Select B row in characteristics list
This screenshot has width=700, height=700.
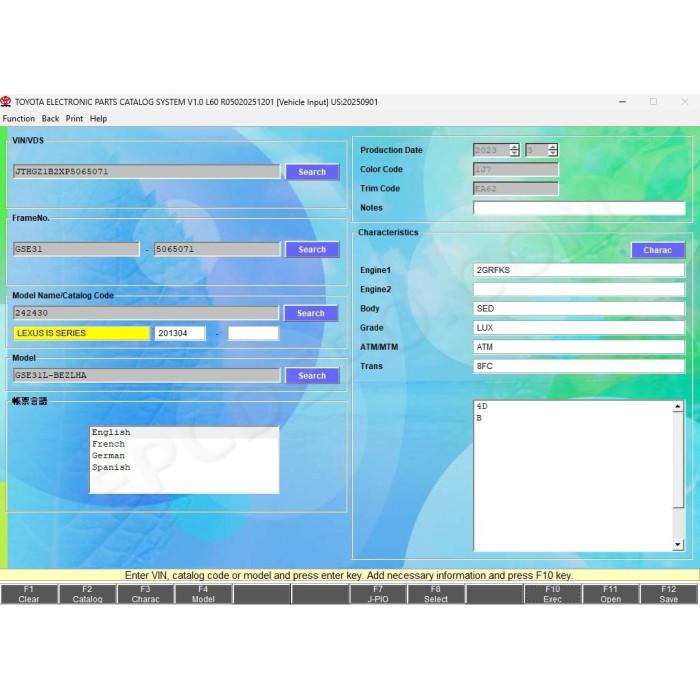tap(573, 418)
